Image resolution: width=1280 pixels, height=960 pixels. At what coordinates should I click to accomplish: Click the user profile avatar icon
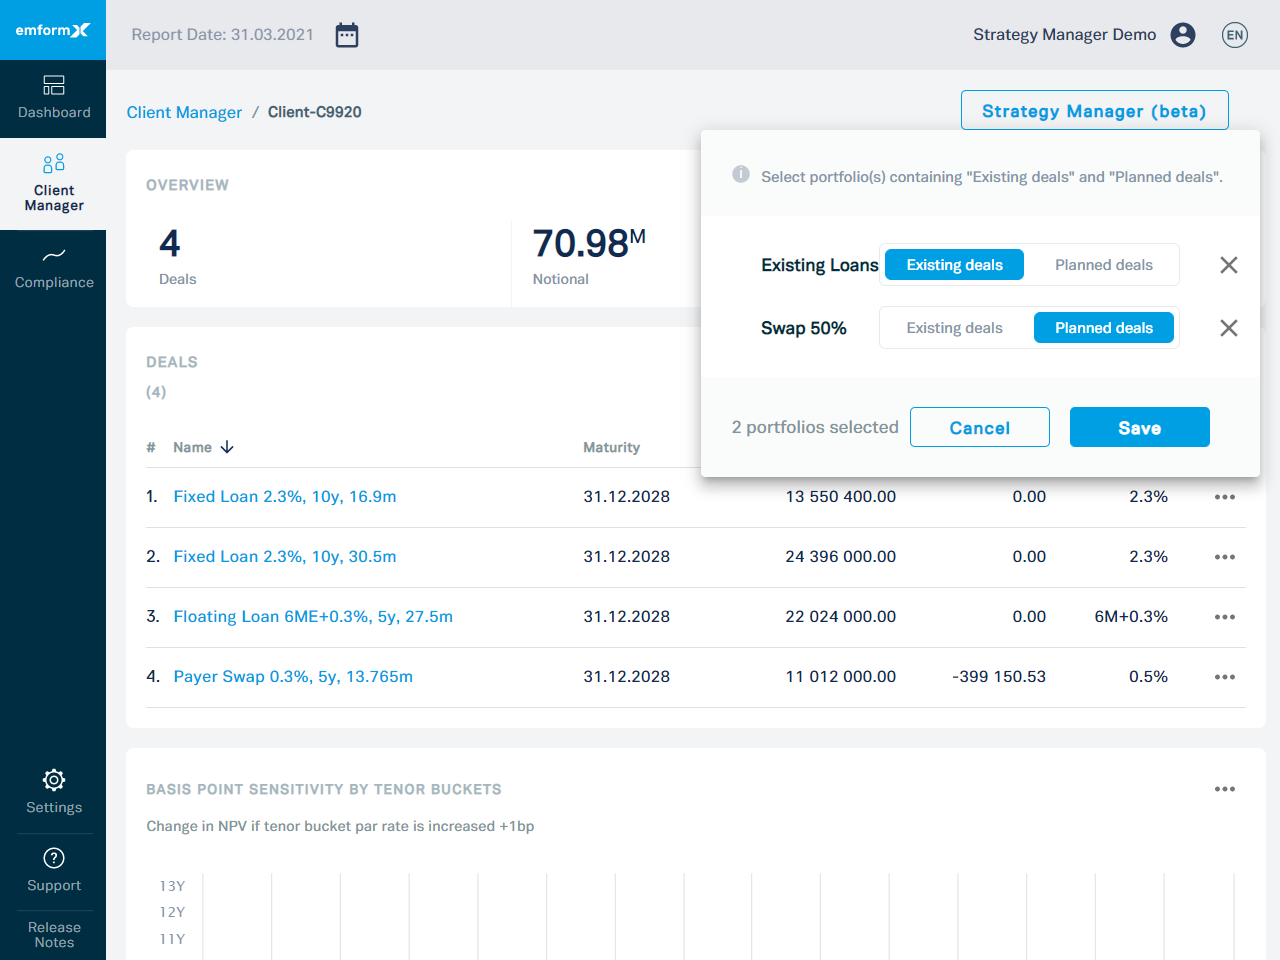pyautogui.click(x=1183, y=34)
